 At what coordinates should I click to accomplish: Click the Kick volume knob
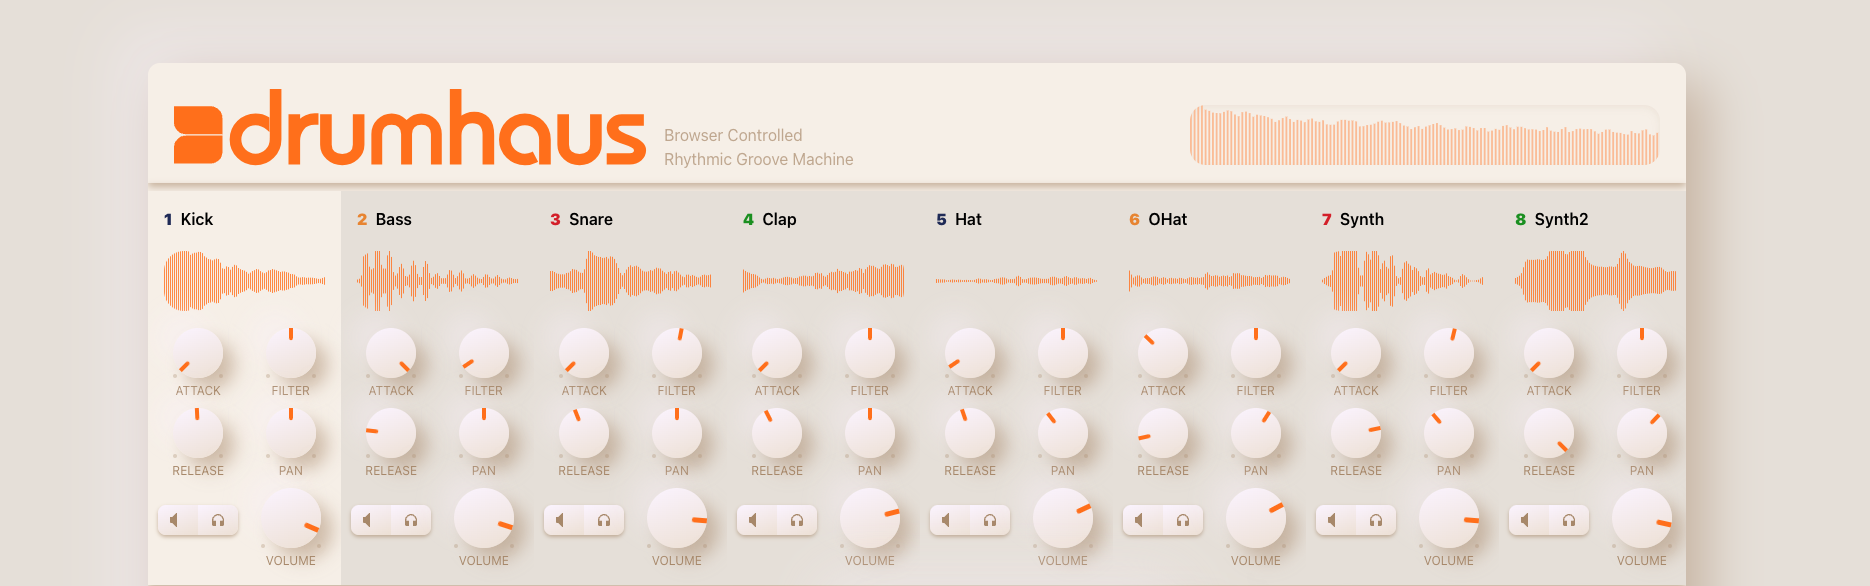click(291, 519)
